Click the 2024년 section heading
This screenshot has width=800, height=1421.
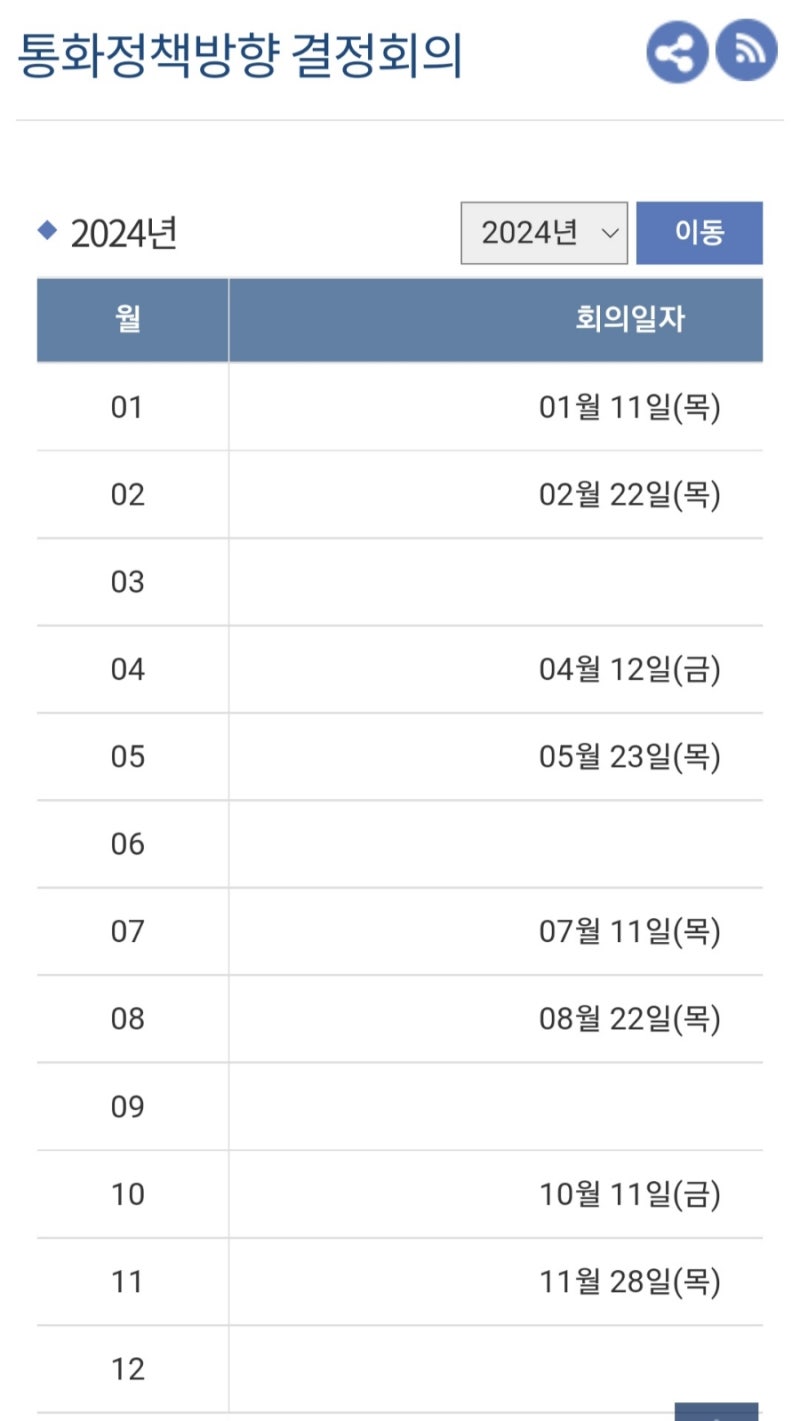[x=124, y=234]
